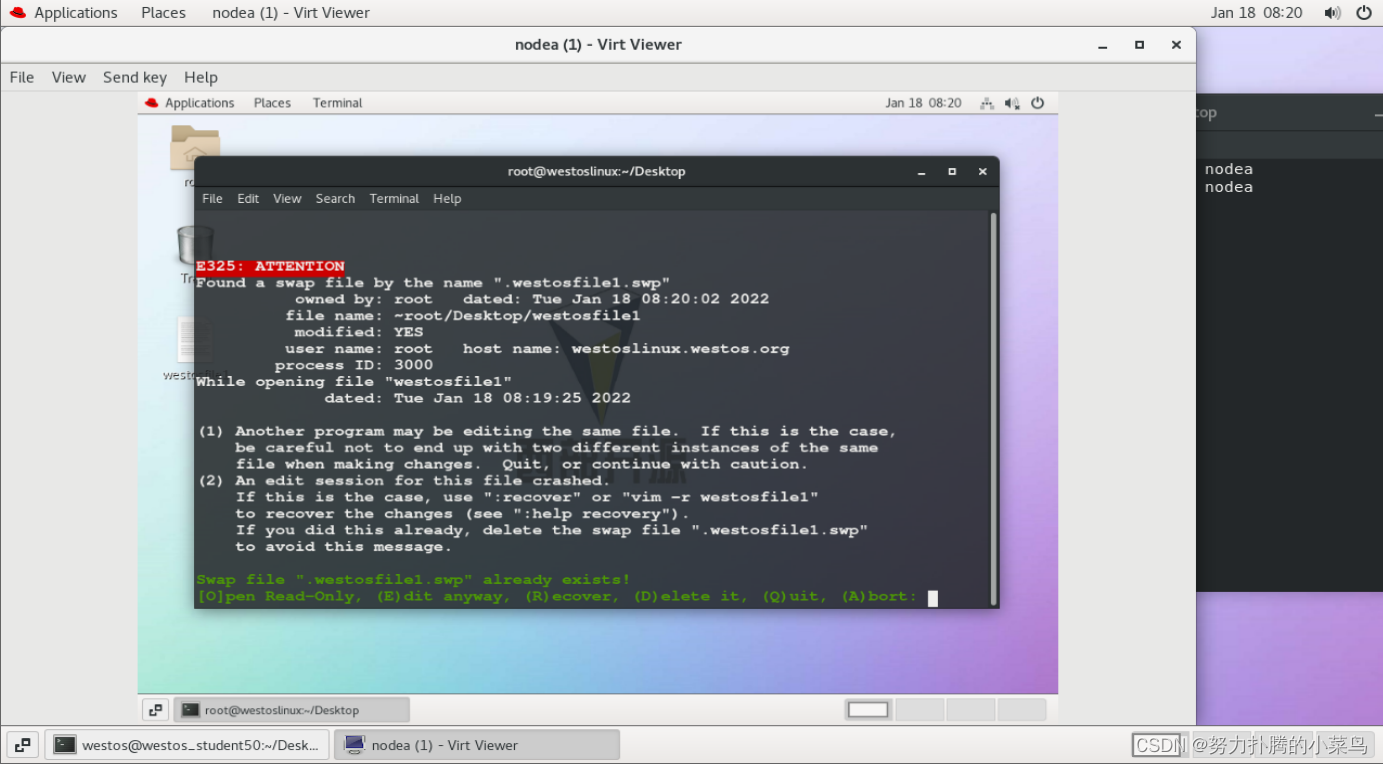
Task: Open Virt Viewer Send key menu
Action: (135, 77)
